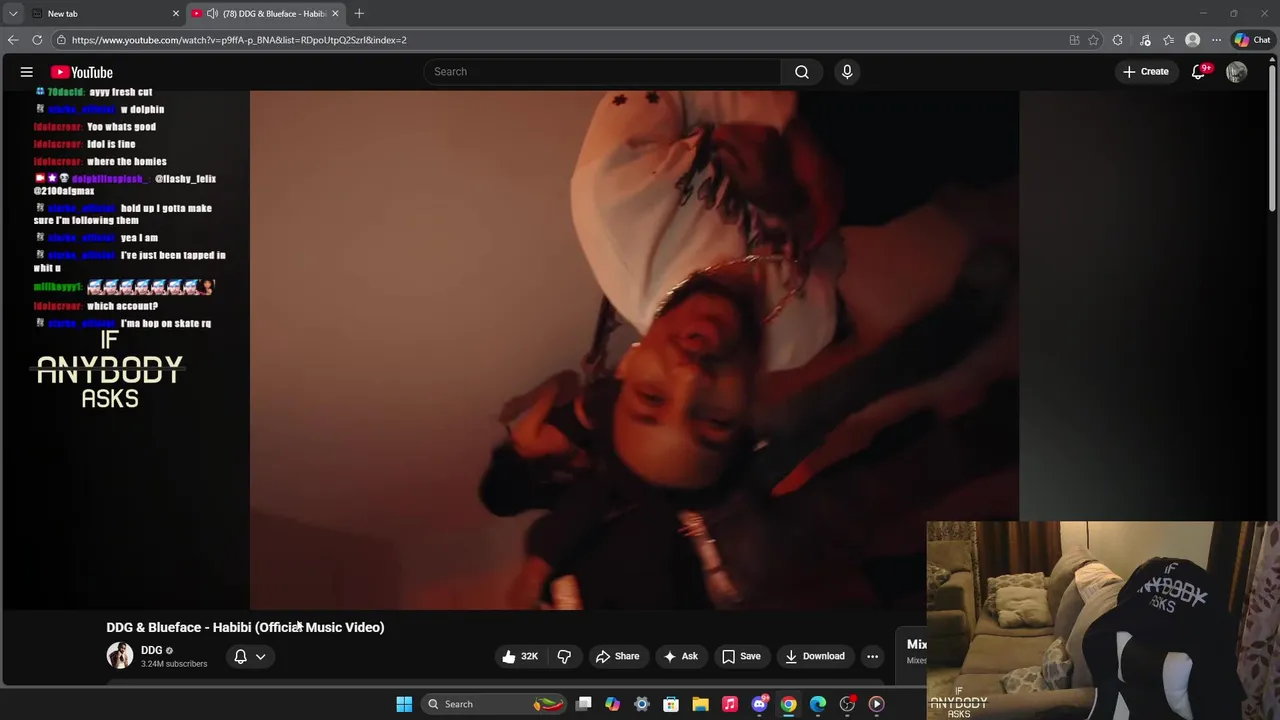Open the media control music note icon

[1143, 40]
